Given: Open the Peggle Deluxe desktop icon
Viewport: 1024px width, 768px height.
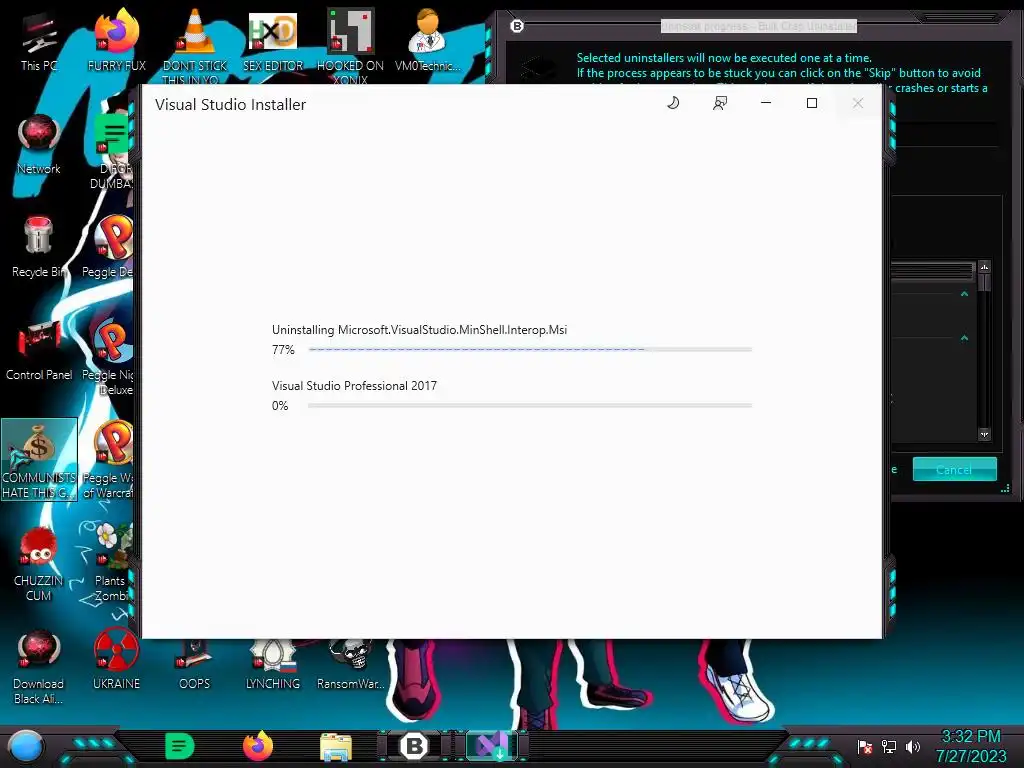Looking at the screenshot, I should pos(110,248).
